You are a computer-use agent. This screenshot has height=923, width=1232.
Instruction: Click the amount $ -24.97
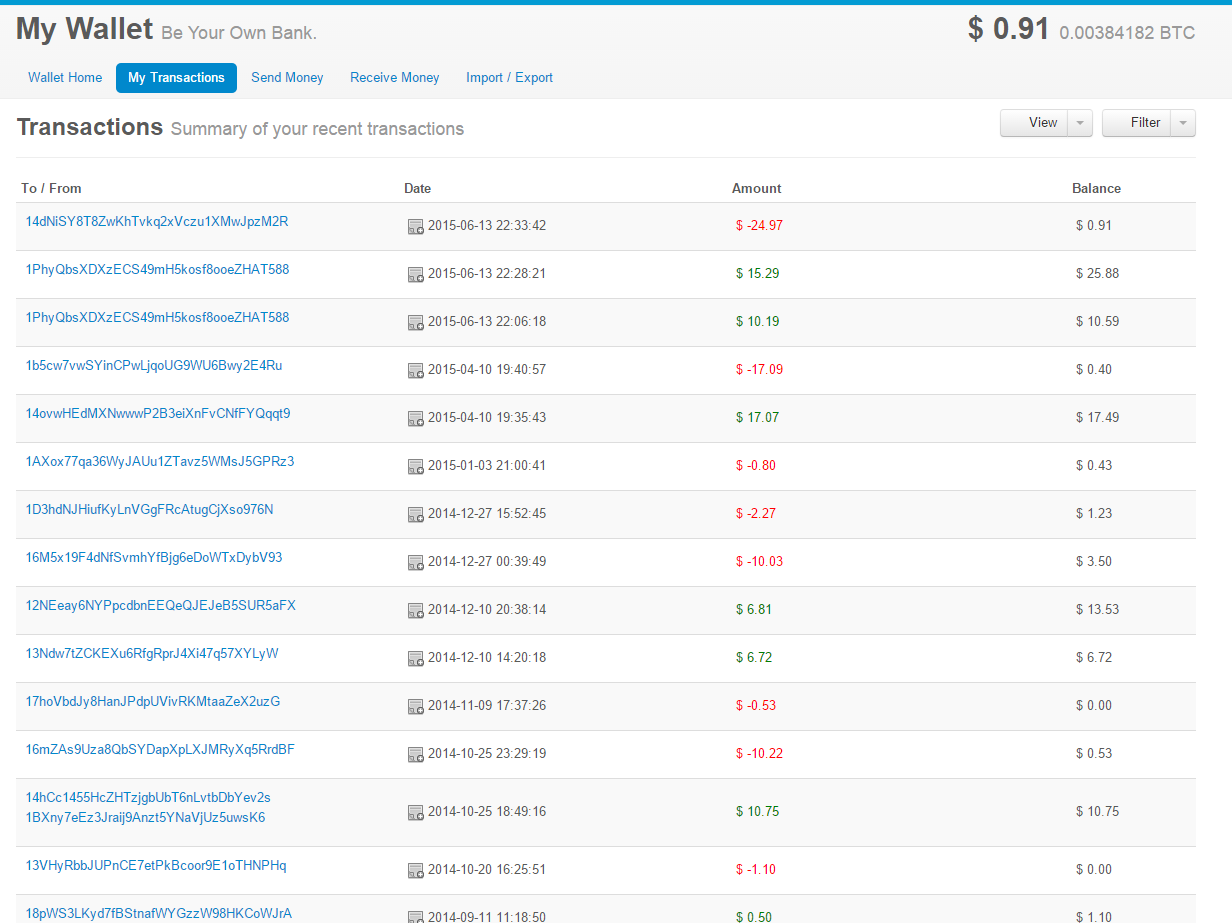click(x=759, y=225)
